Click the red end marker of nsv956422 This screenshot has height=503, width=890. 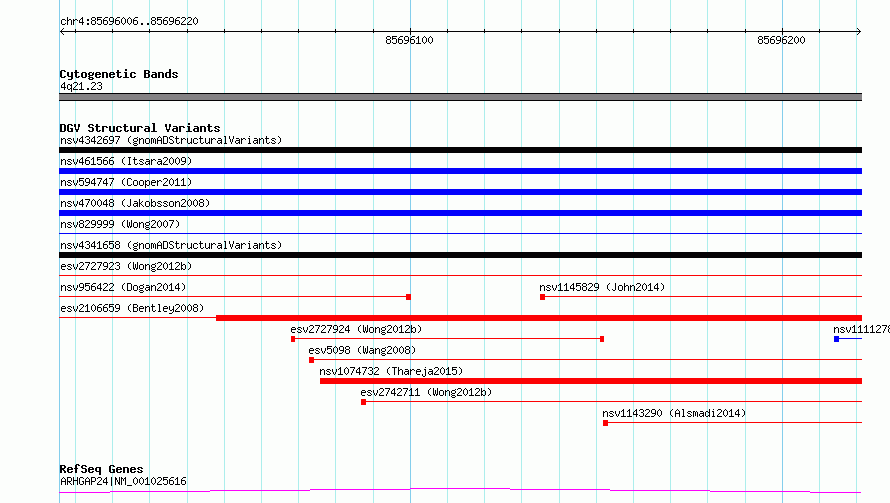coord(408,297)
